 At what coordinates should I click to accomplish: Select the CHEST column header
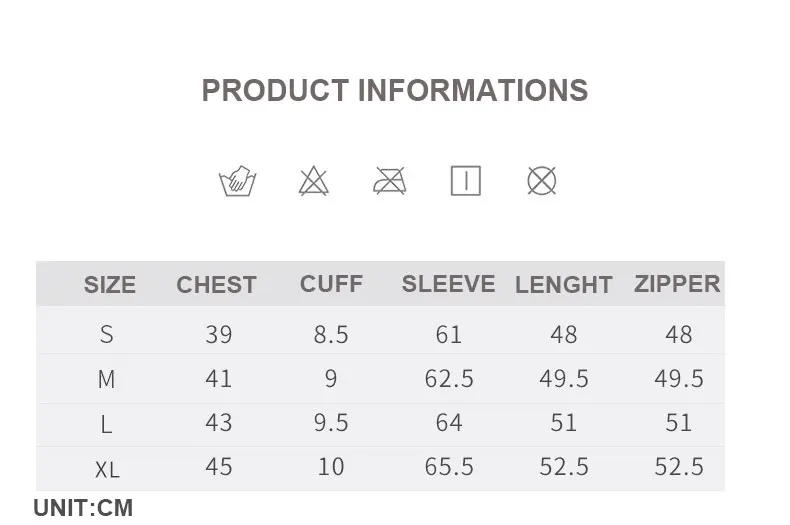click(x=216, y=285)
